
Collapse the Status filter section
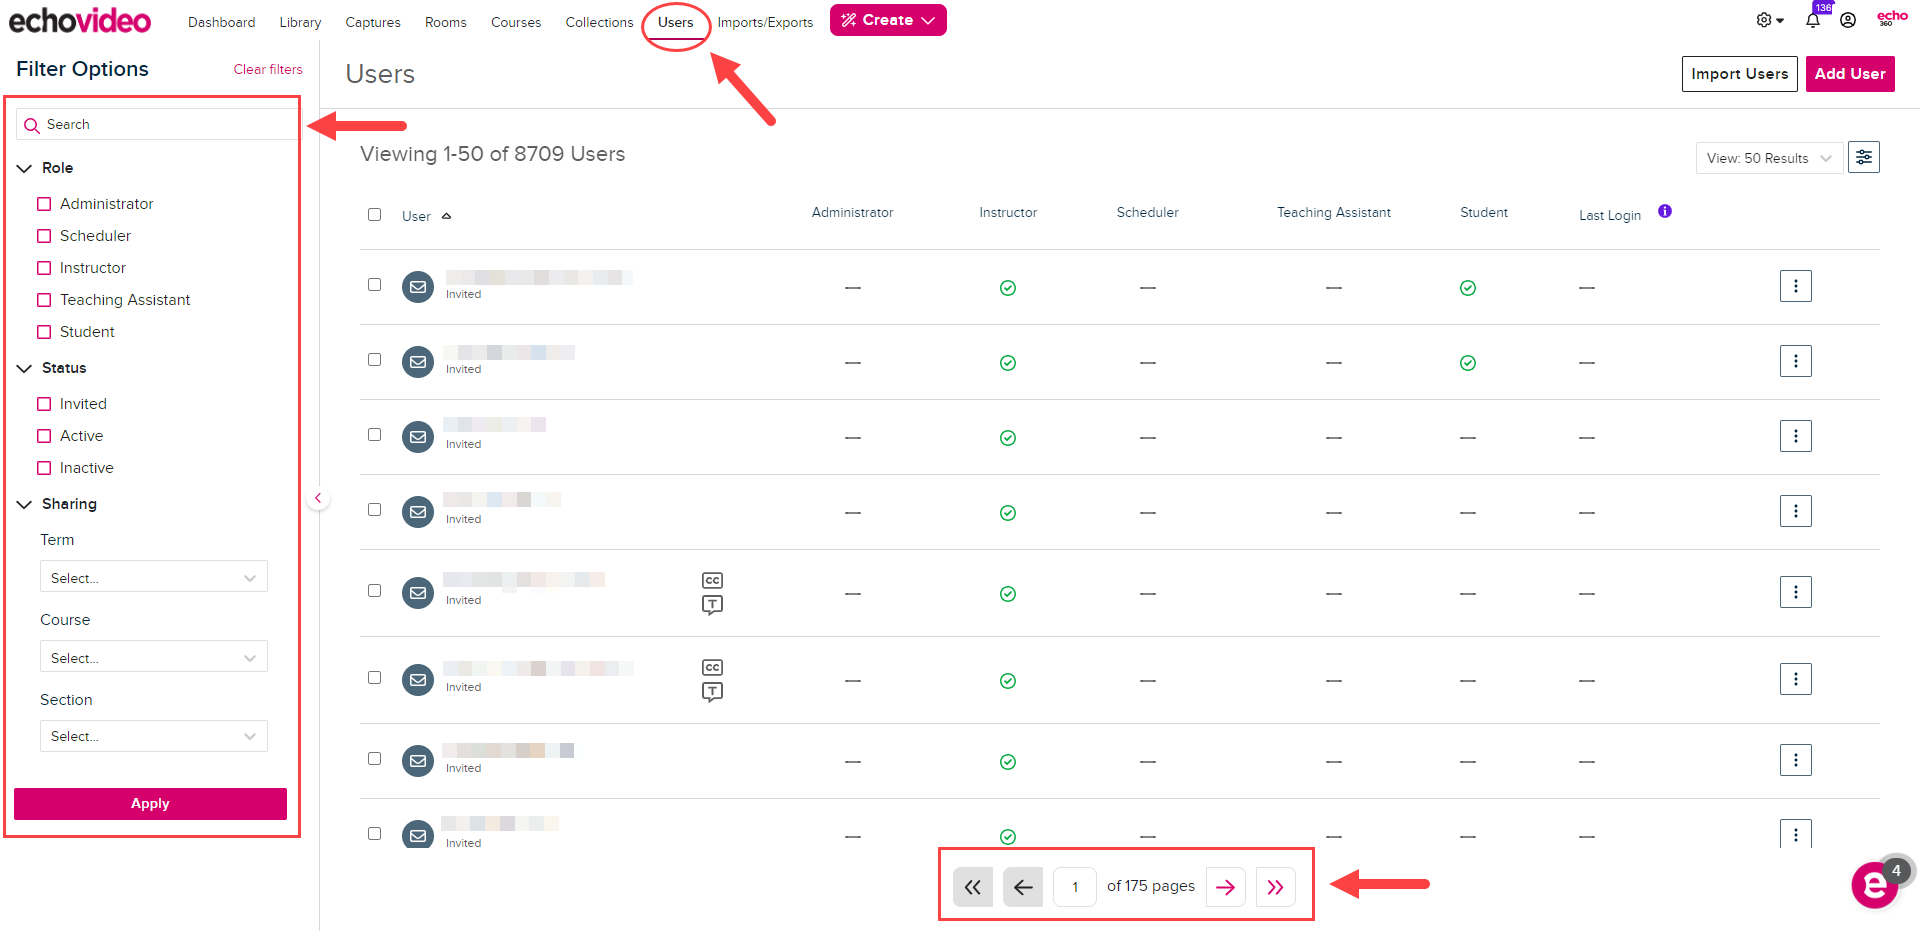coord(25,368)
